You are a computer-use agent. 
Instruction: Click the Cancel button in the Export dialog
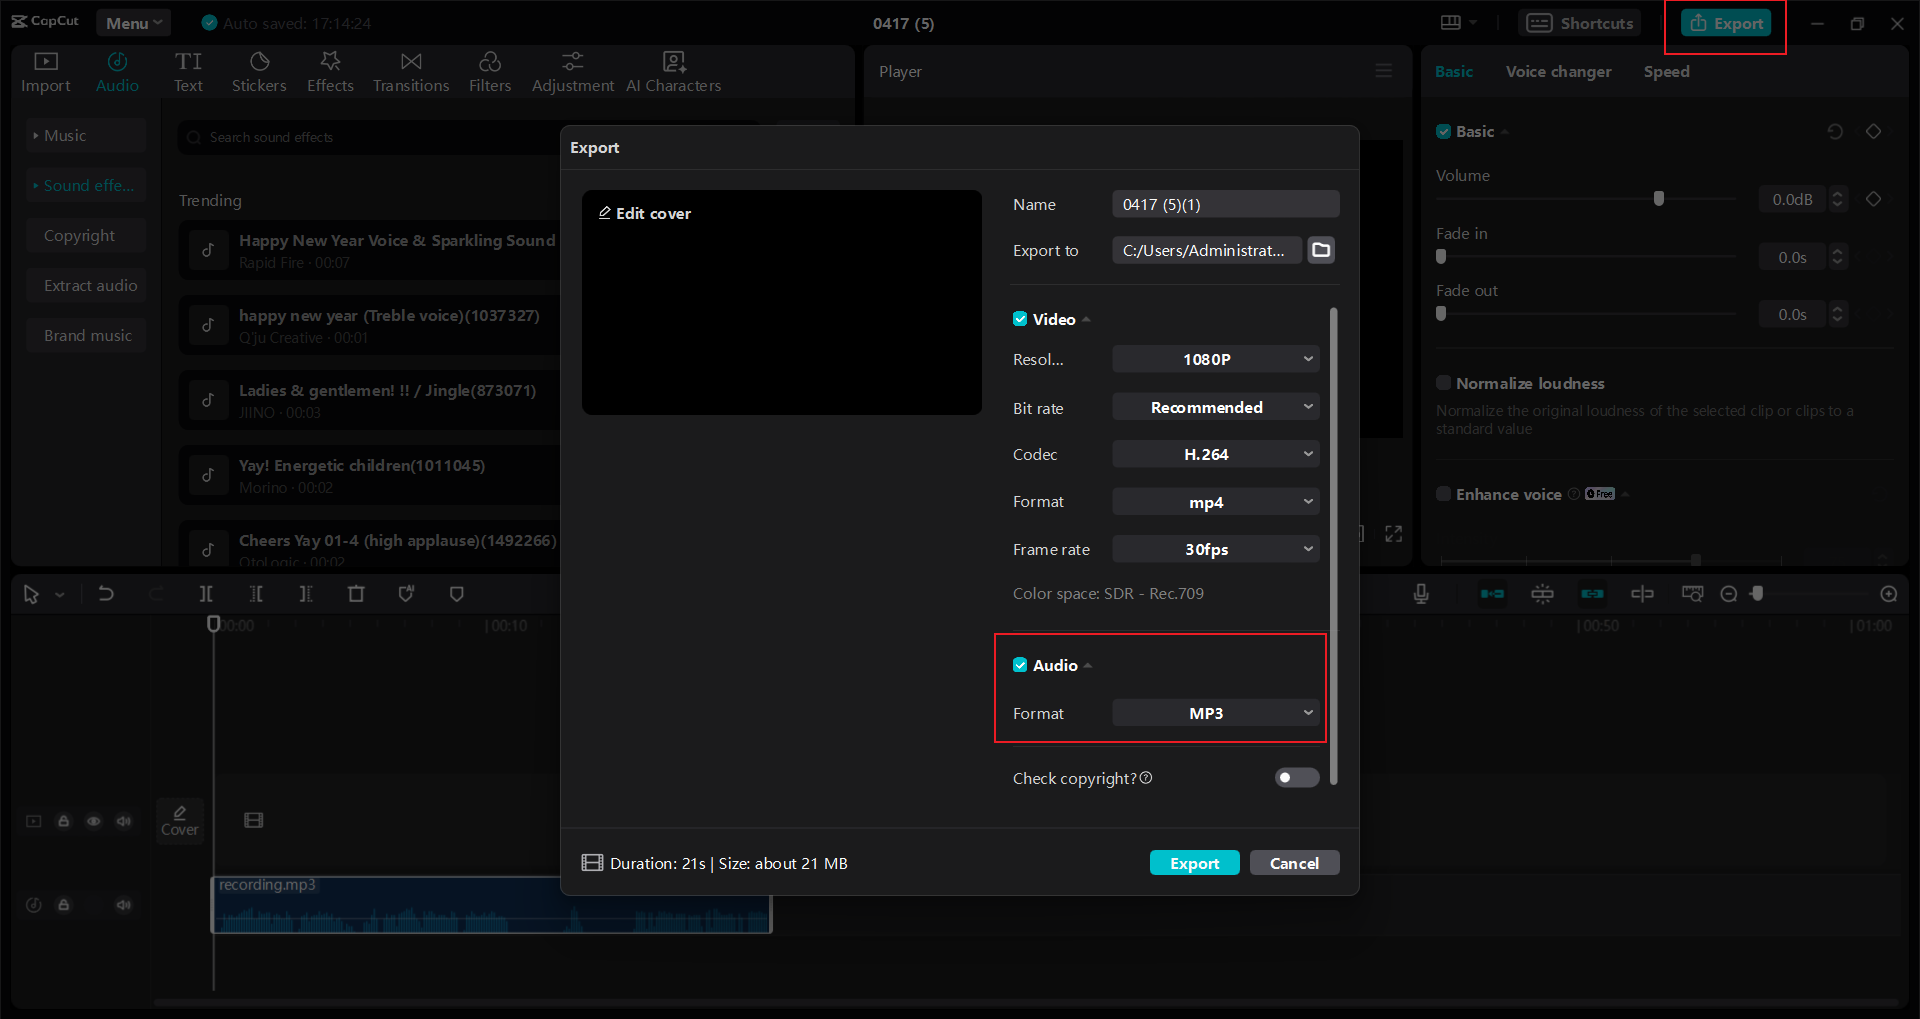point(1294,863)
